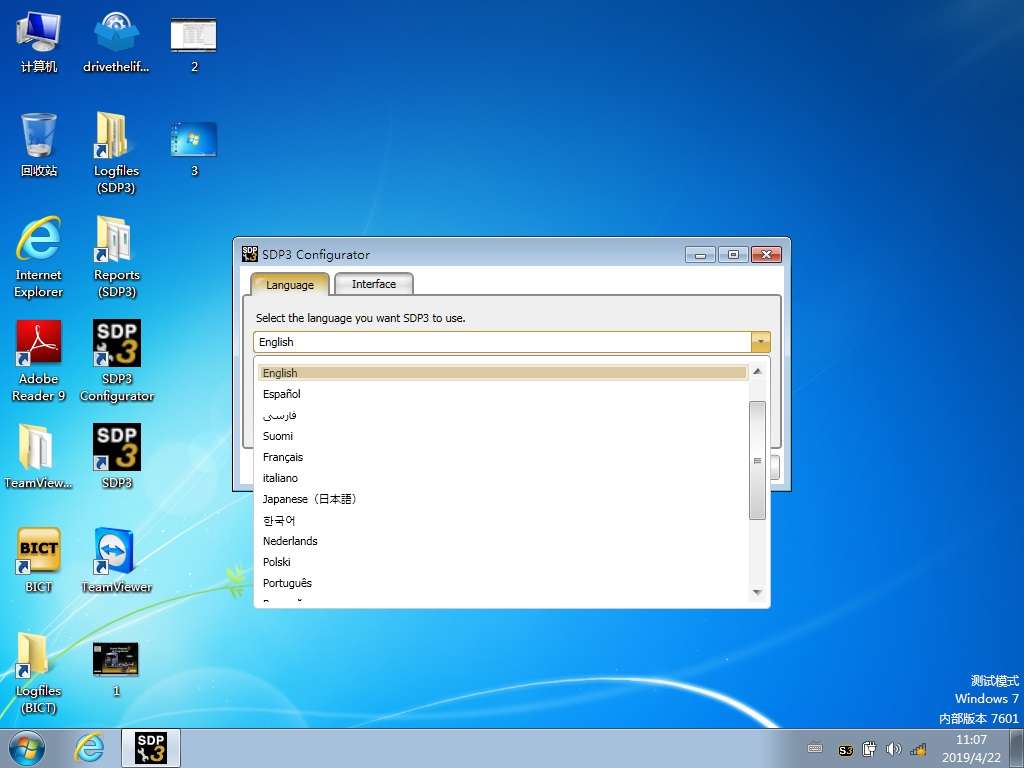Click the language list scroll-up arrow
The image size is (1024, 768).
(758, 372)
